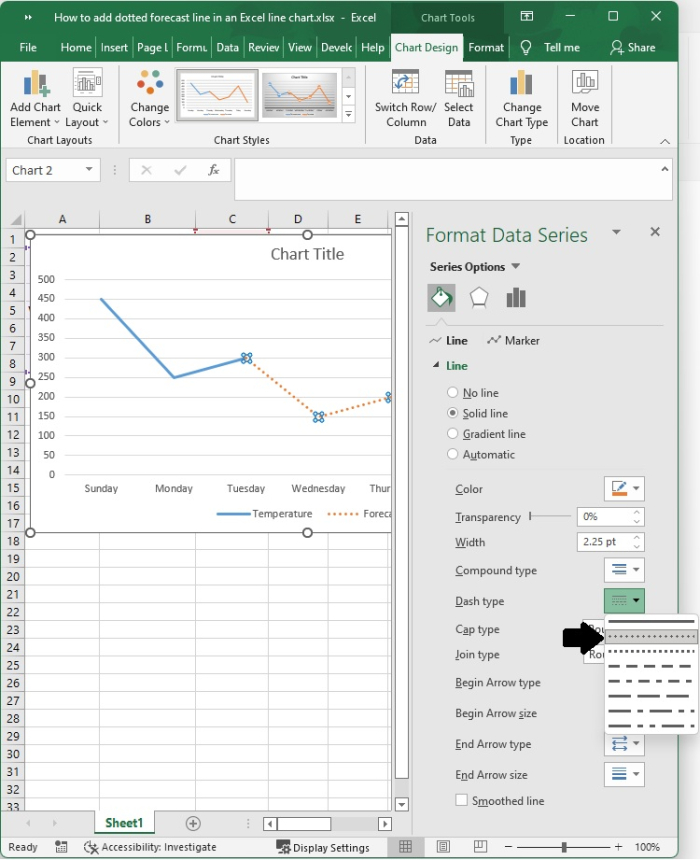The width and height of the screenshot is (700, 860).
Task: Add a new sheet with plus icon
Action: tap(193, 823)
